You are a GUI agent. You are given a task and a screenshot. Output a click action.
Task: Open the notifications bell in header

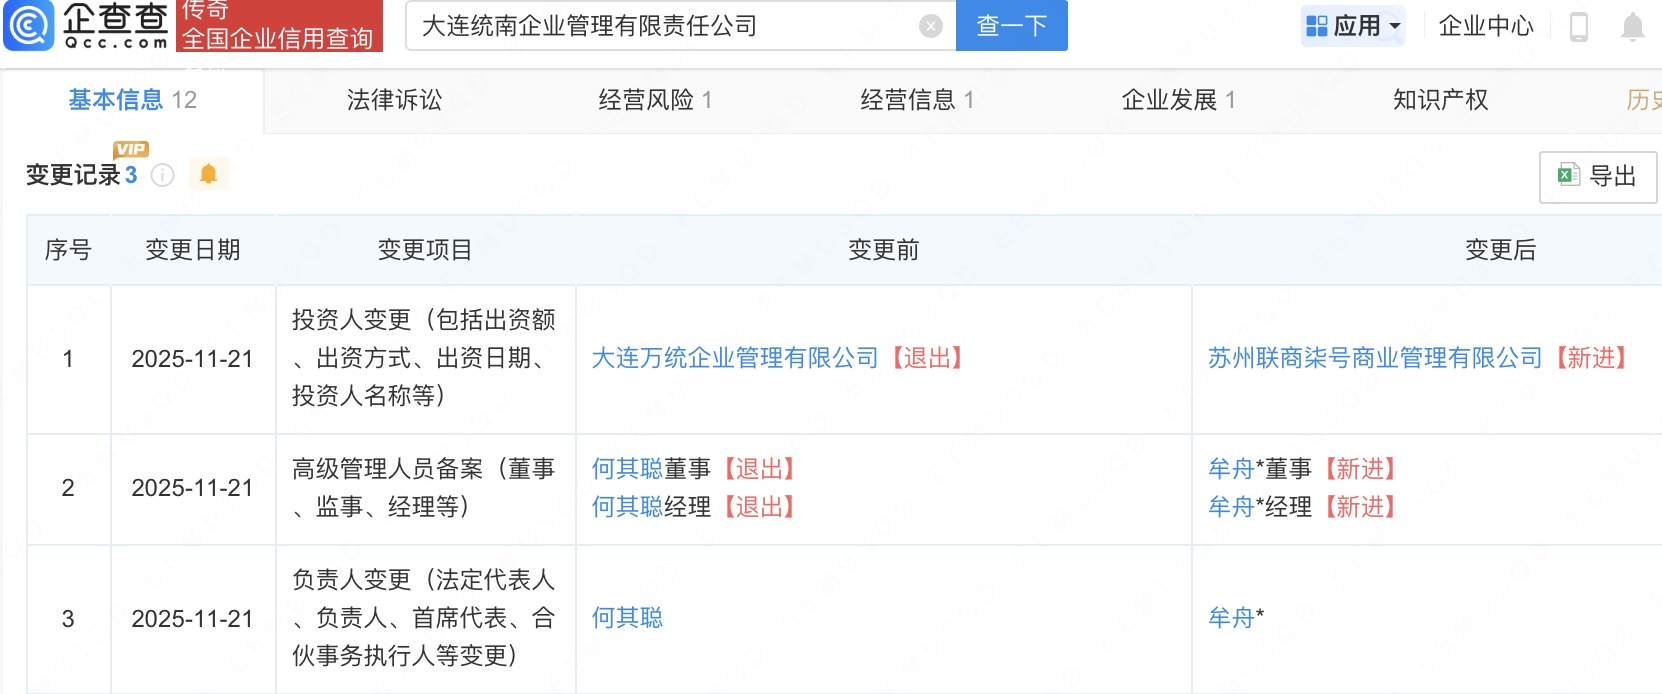1632,27
